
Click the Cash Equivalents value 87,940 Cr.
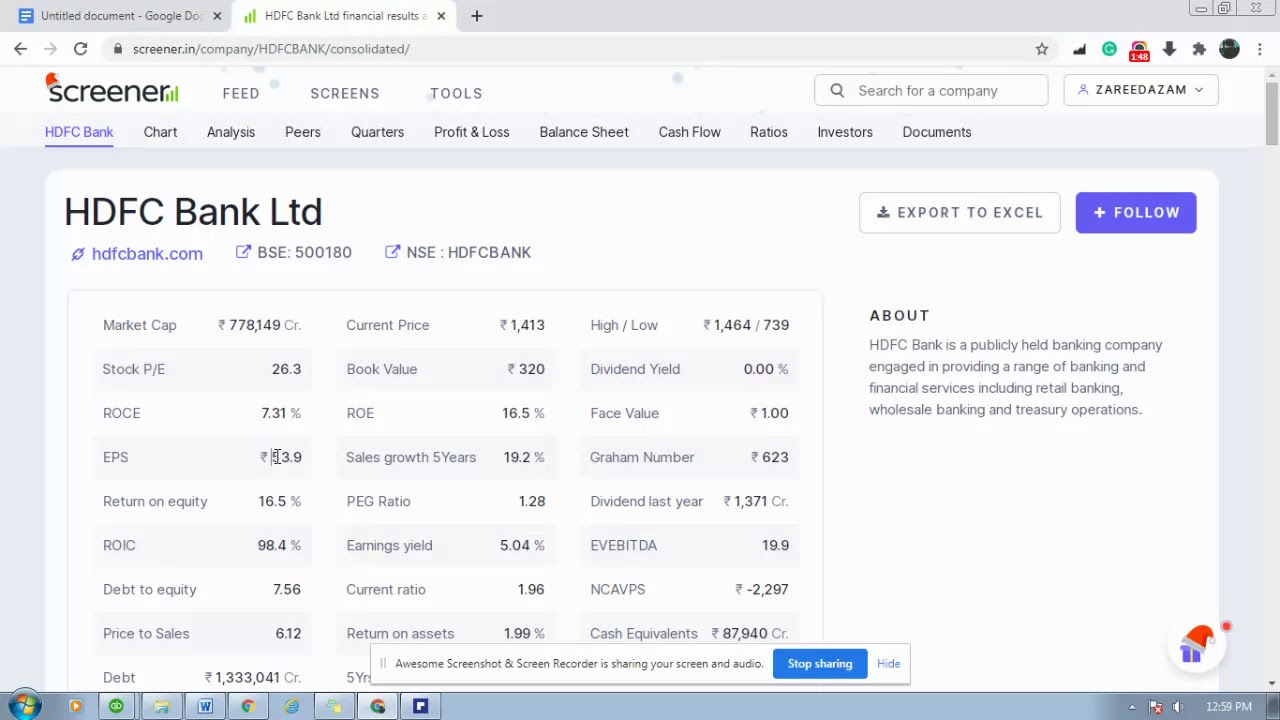[x=750, y=633]
